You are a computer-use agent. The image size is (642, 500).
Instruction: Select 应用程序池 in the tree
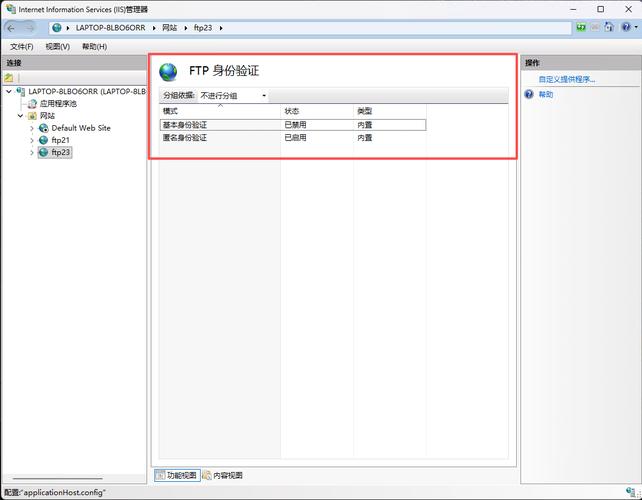pyautogui.click(x=57, y=103)
